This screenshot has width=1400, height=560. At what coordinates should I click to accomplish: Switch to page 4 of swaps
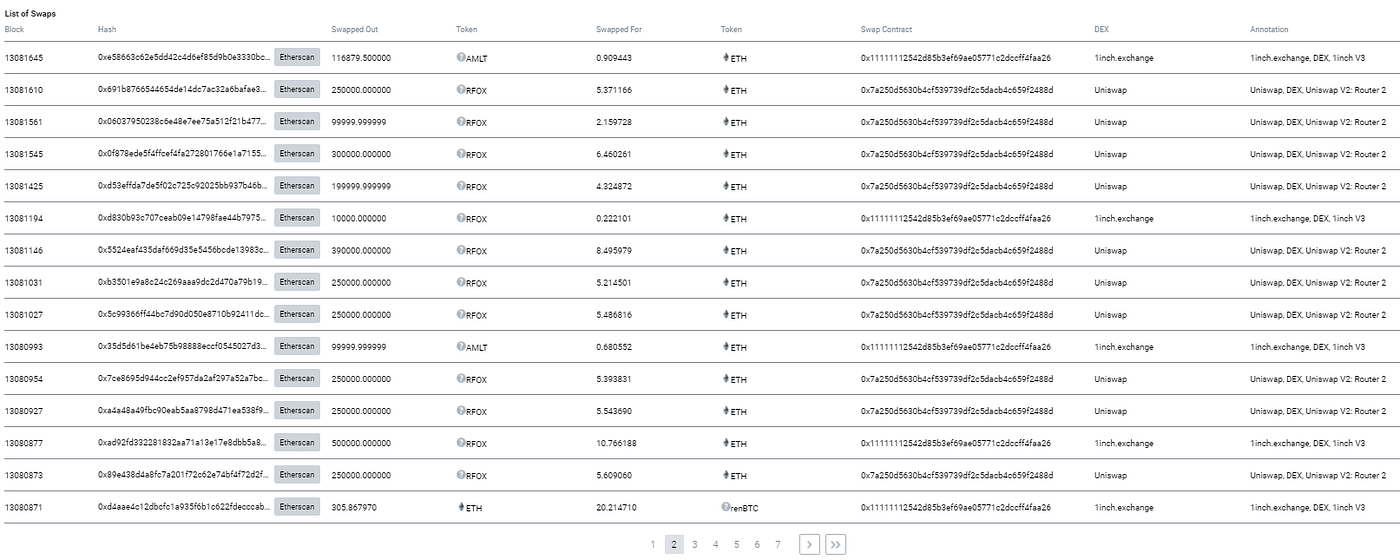pyautogui.click(x=716, y=544)
